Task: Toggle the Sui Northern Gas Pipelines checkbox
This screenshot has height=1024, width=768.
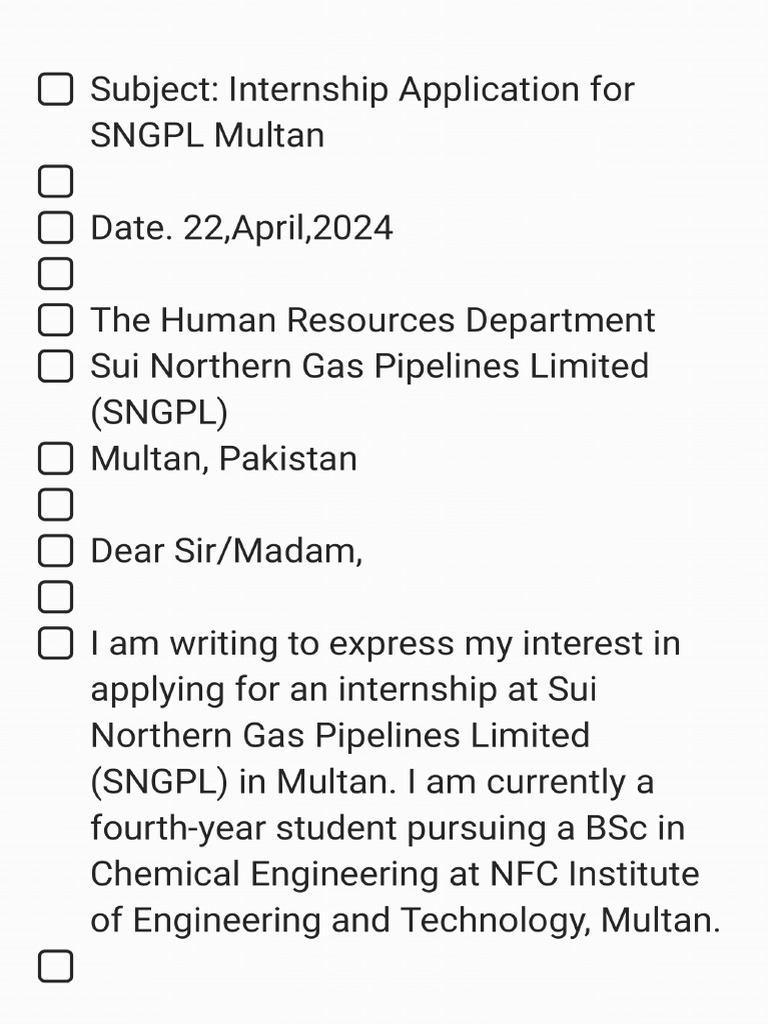Action: click(x=56, y=366)
